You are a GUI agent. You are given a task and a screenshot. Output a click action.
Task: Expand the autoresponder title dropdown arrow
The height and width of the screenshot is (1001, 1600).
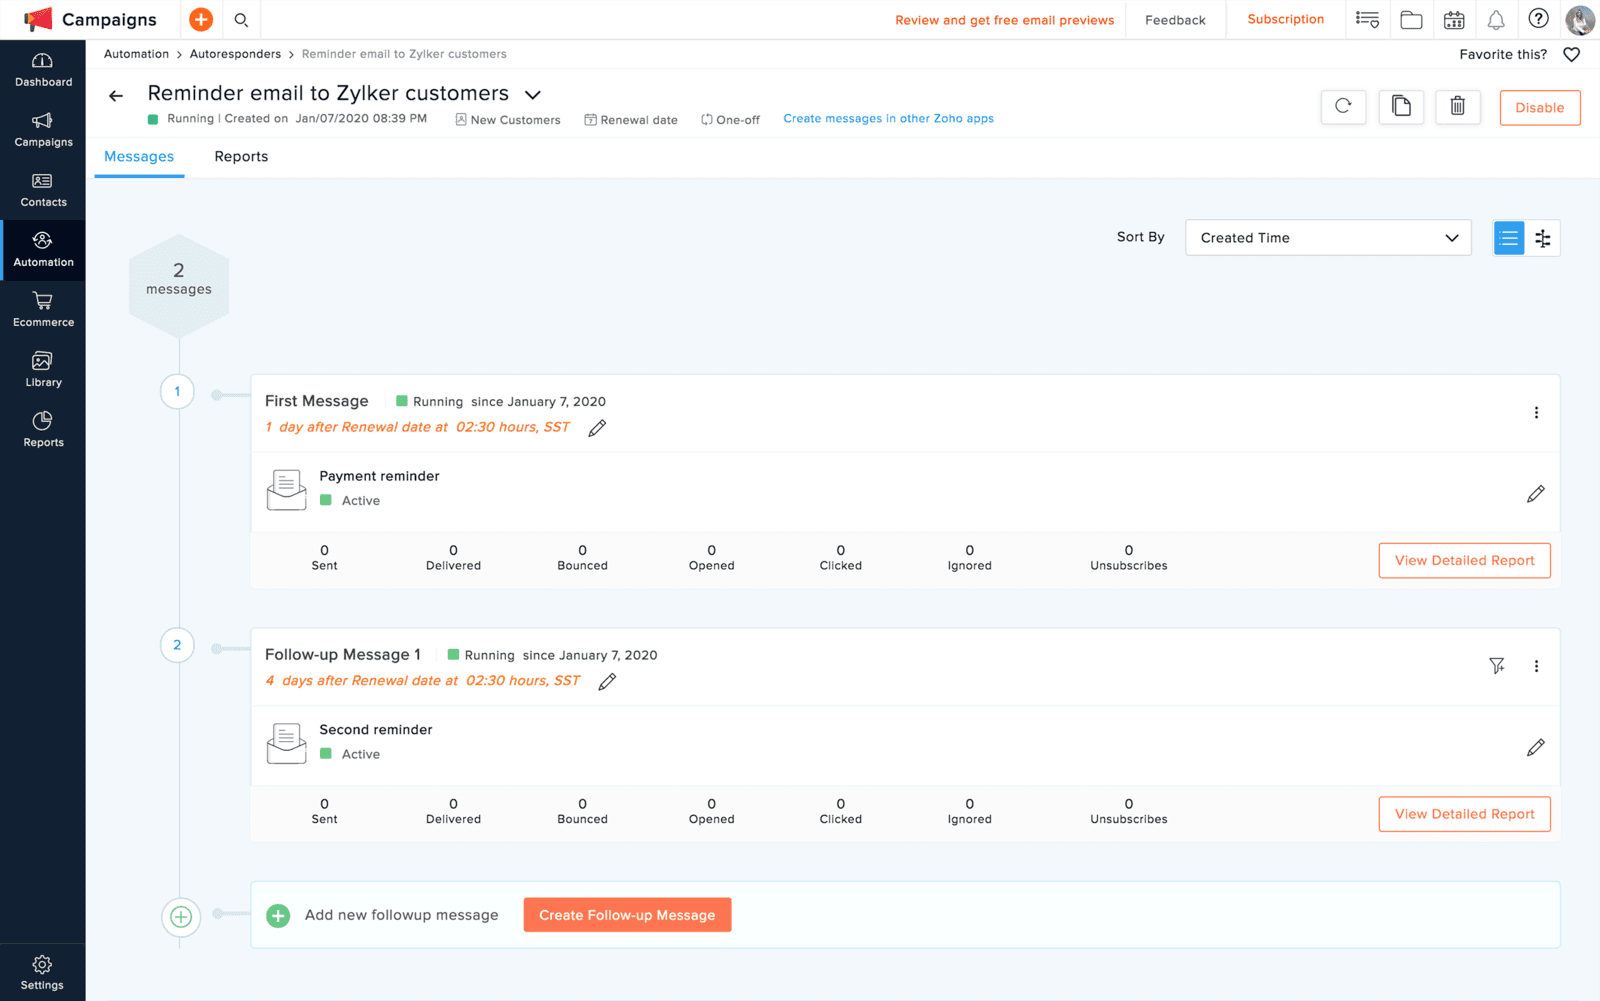(x=533, y=95)
